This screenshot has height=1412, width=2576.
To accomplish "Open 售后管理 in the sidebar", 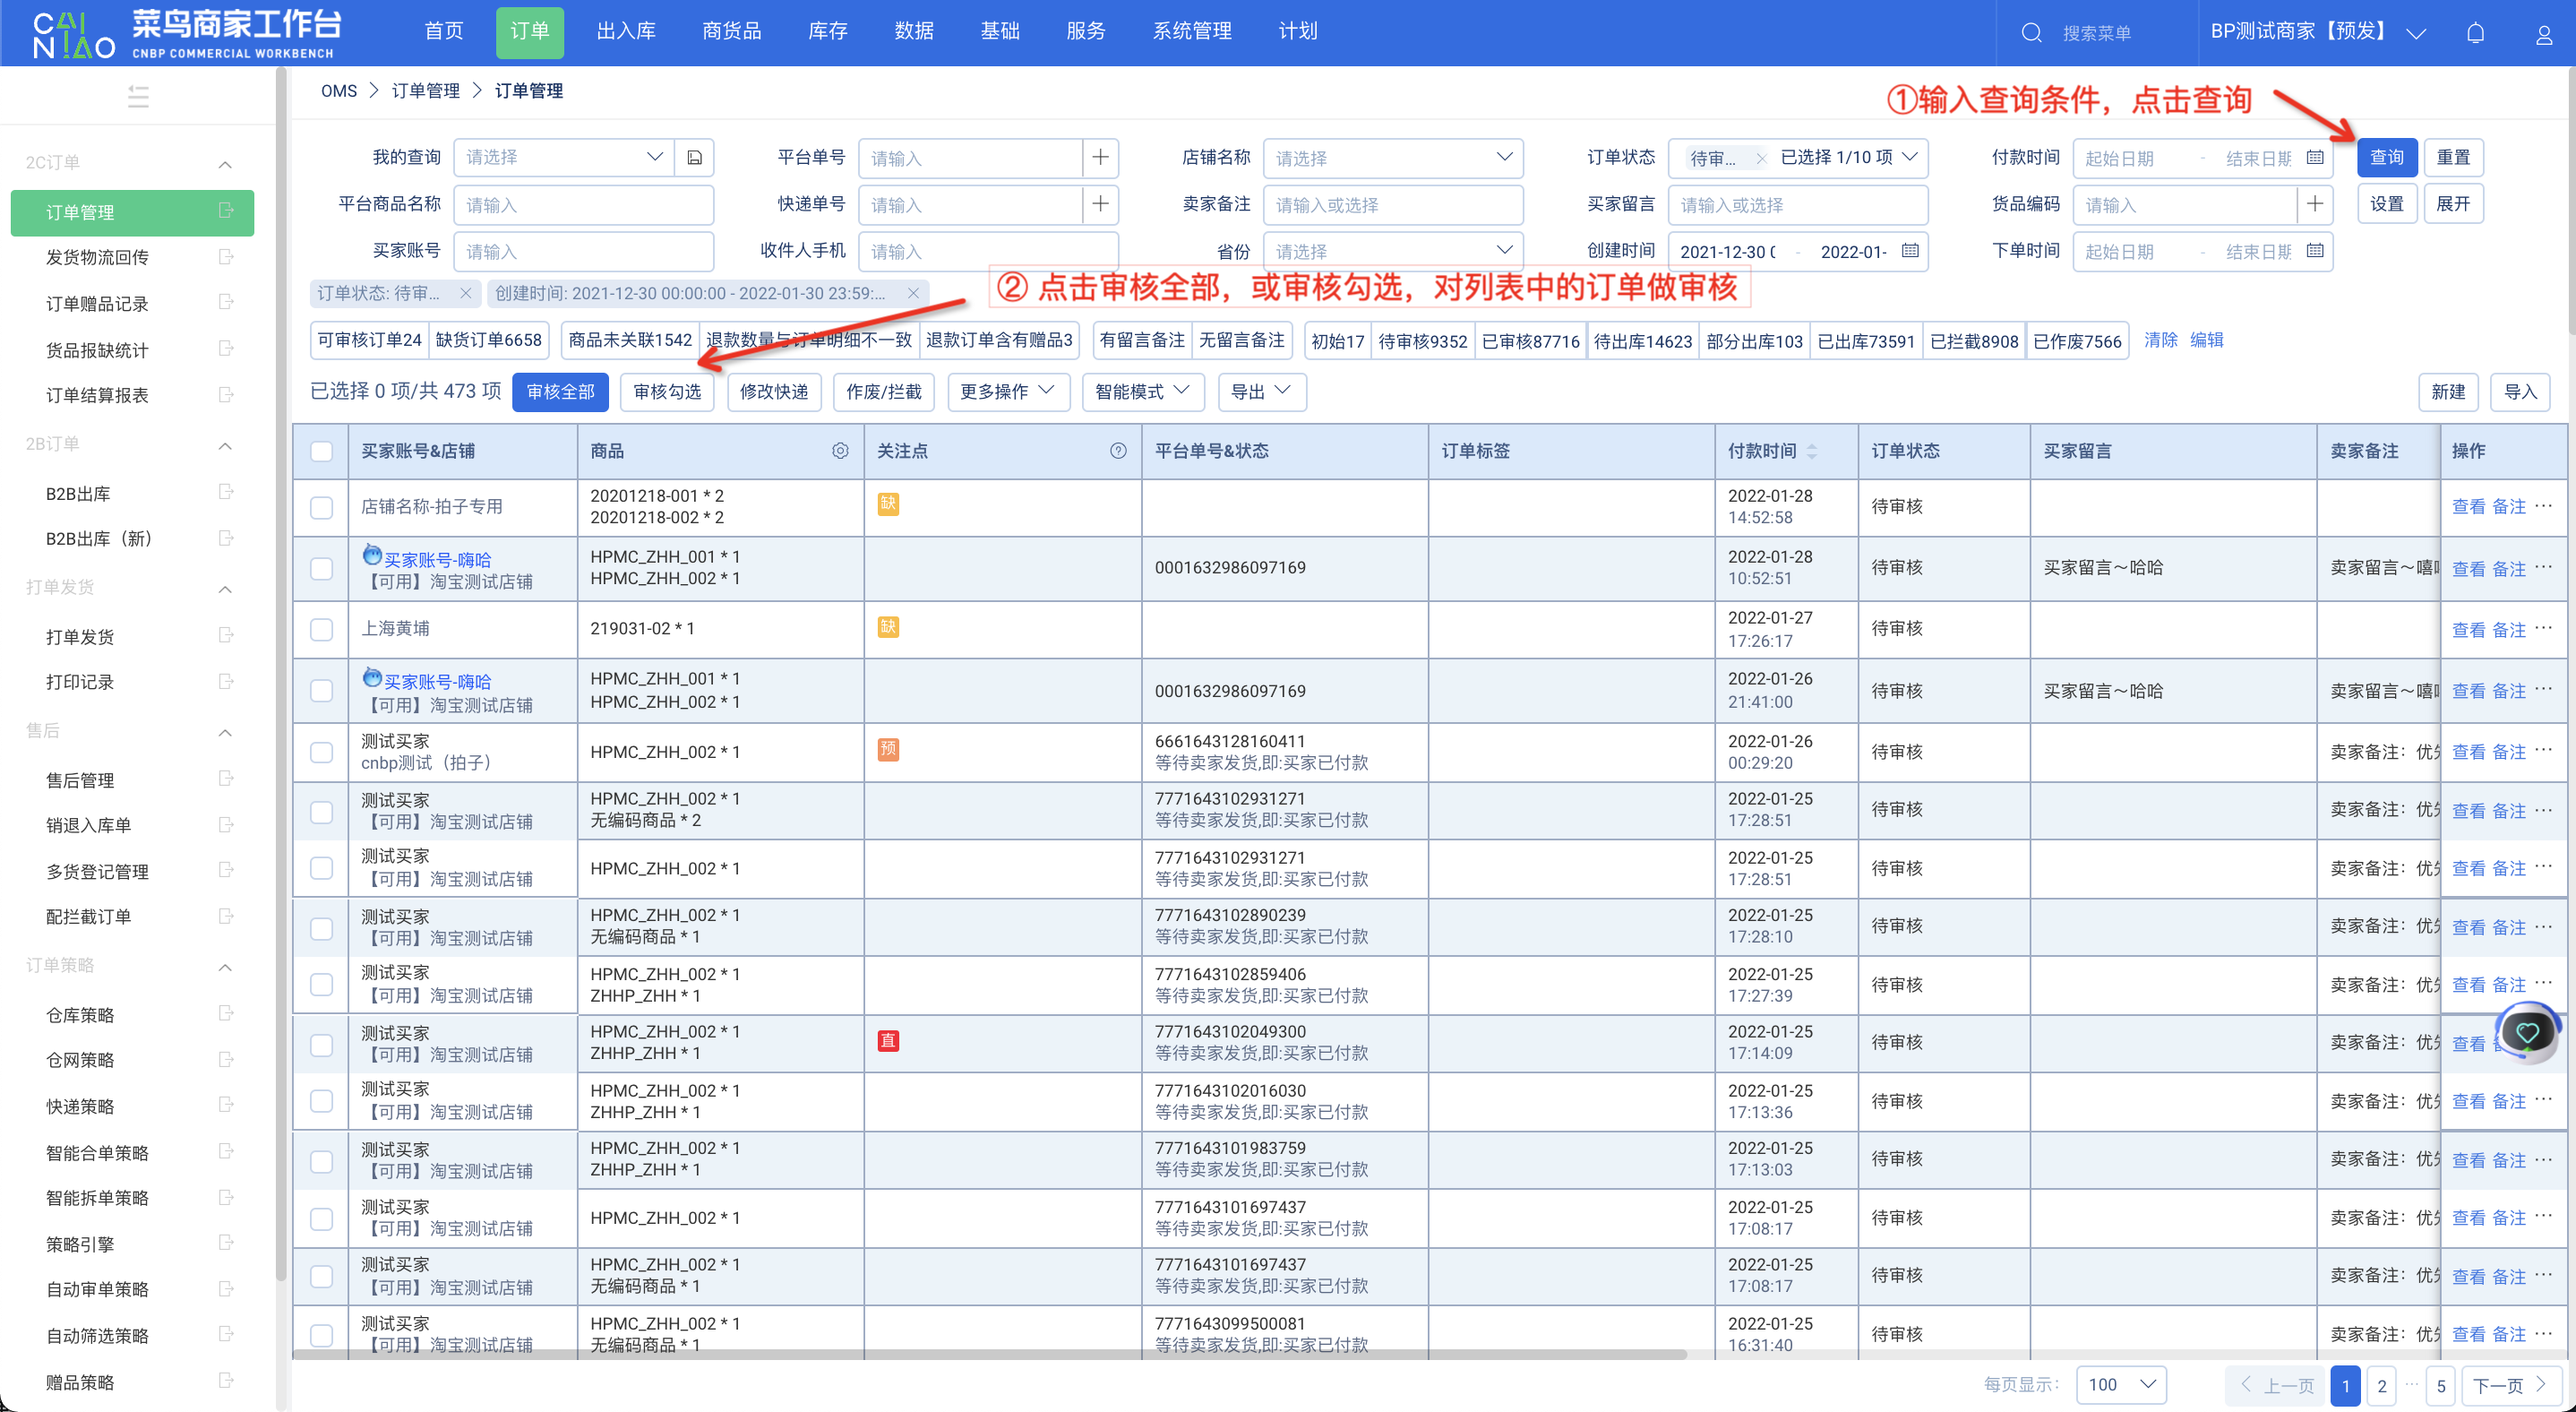I will (80, 780).
